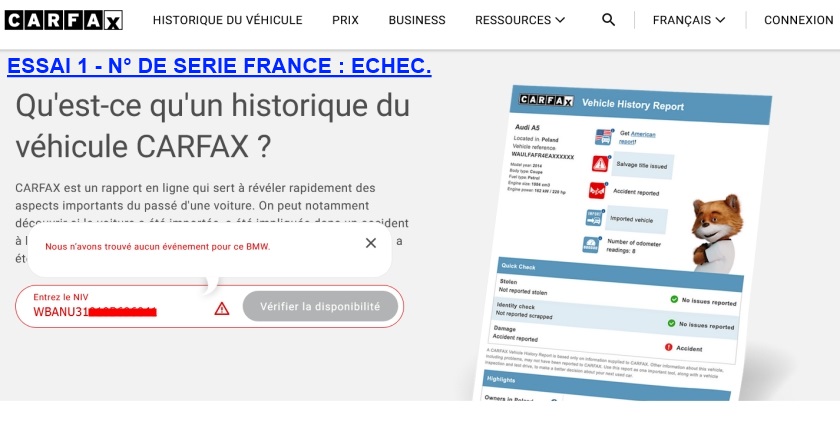840x425 pixels.
Task: Select the Business menu item
Action: [417, 20]
